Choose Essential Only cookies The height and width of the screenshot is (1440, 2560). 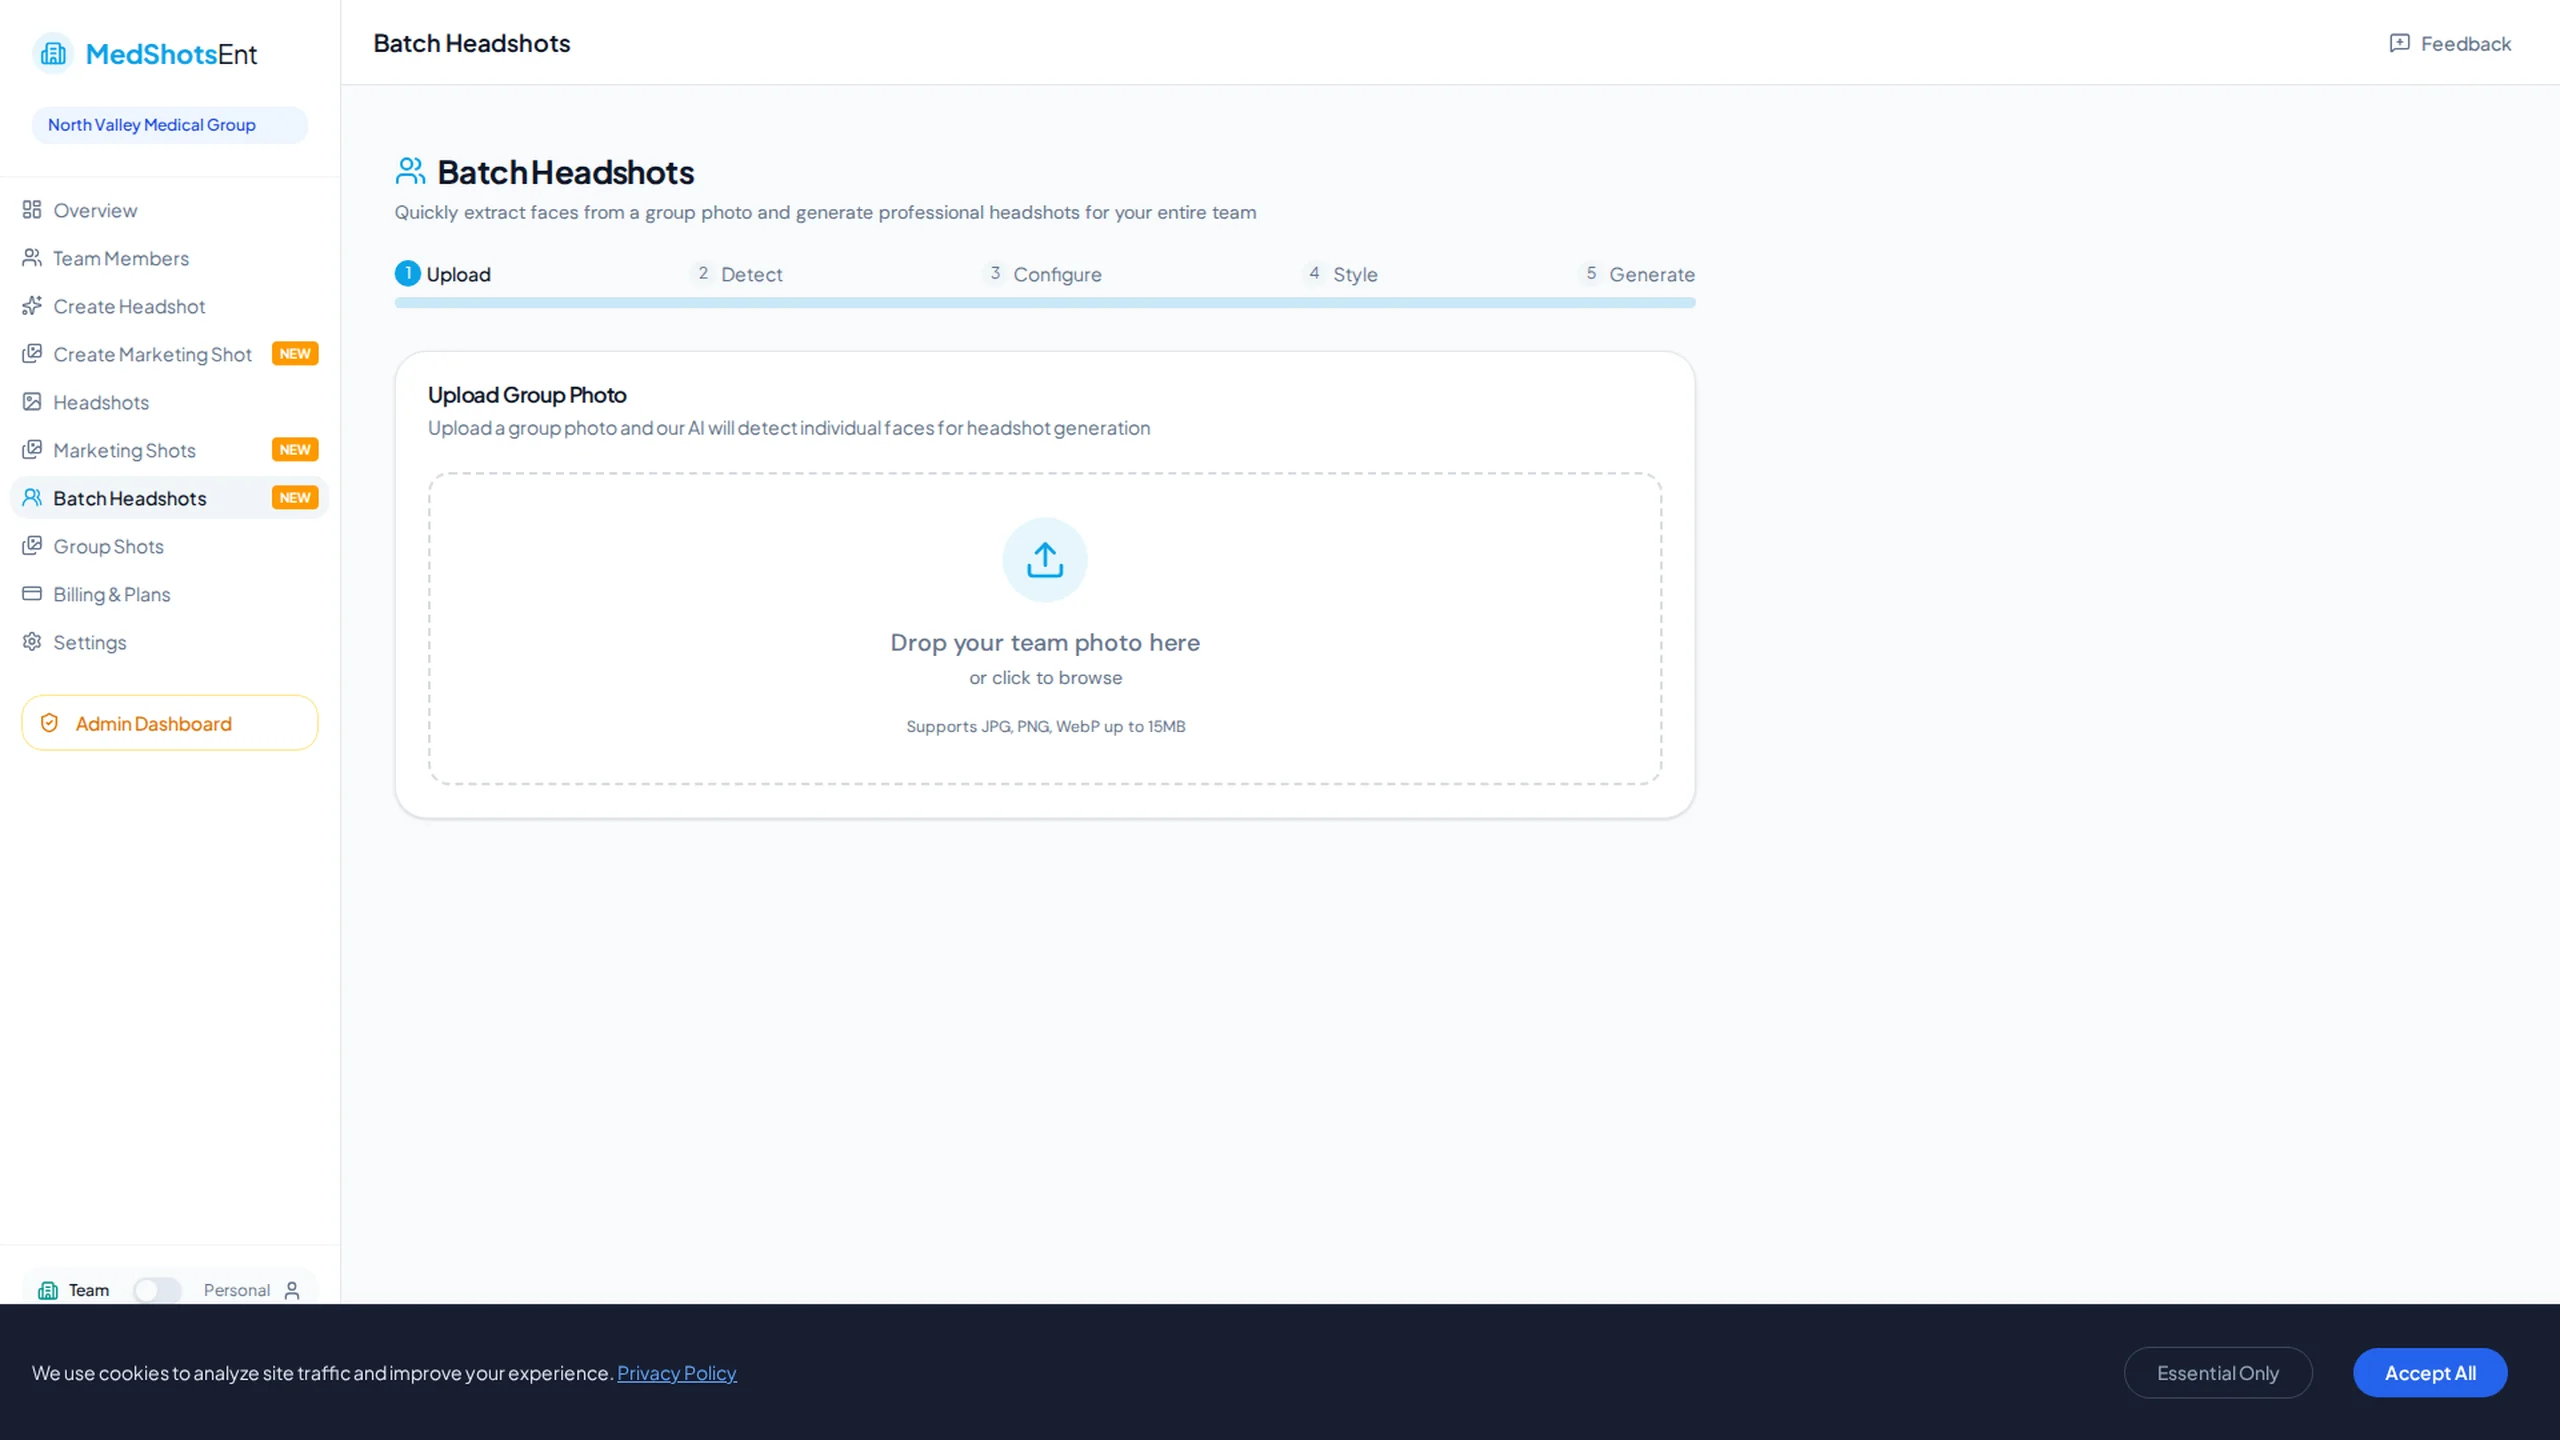click(x=2217, y=1373)
